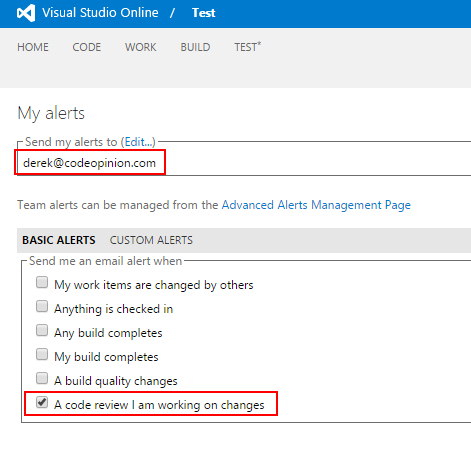Image resolution: width=471 pixels, height=449 pixels.
Task: Navigate to the TEST tab
Action: (x=247, y=47)
